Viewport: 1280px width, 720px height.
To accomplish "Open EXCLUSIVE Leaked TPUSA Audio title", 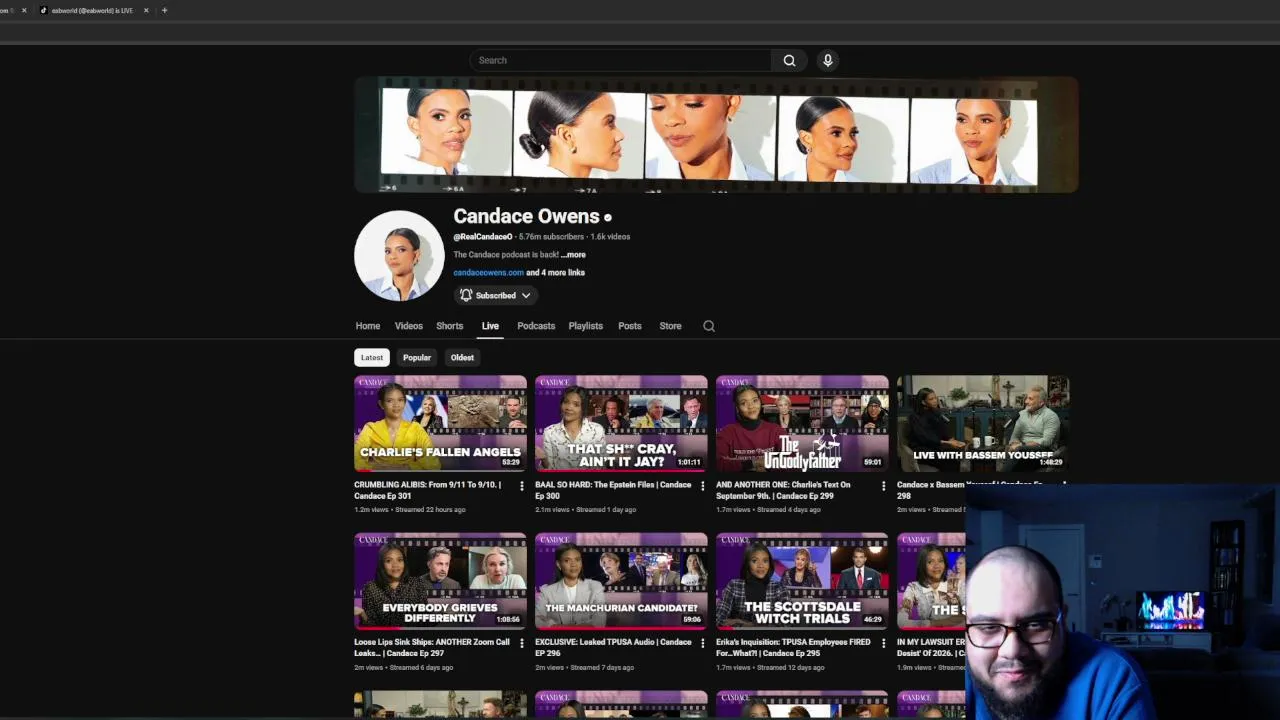I will 613,648.
